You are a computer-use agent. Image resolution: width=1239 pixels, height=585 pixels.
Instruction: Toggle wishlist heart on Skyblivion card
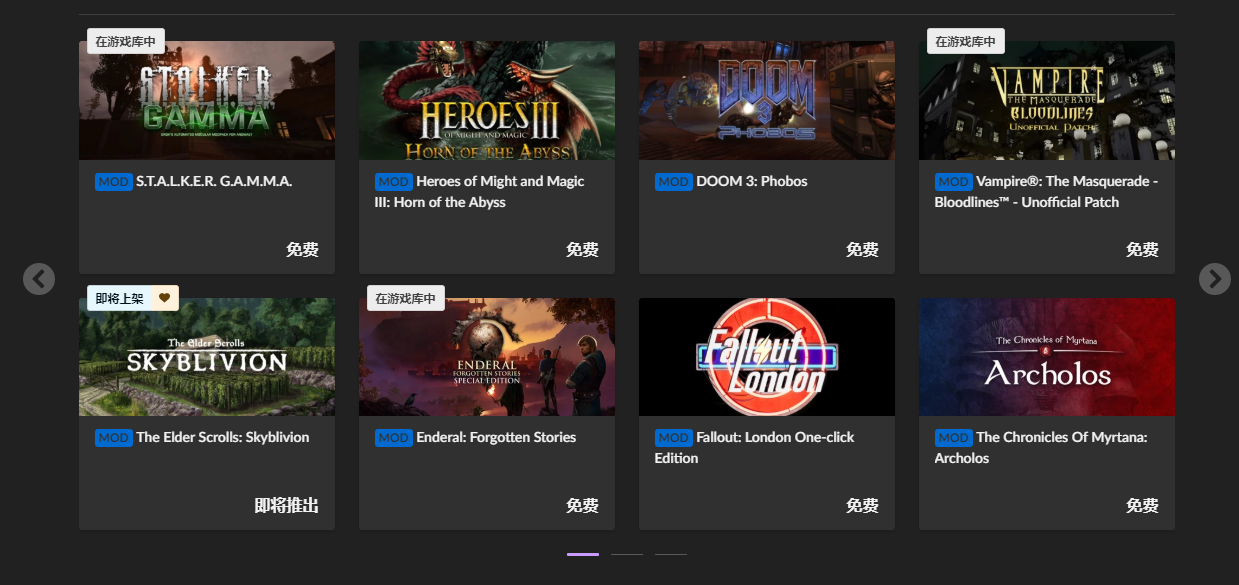pos(165,298)
